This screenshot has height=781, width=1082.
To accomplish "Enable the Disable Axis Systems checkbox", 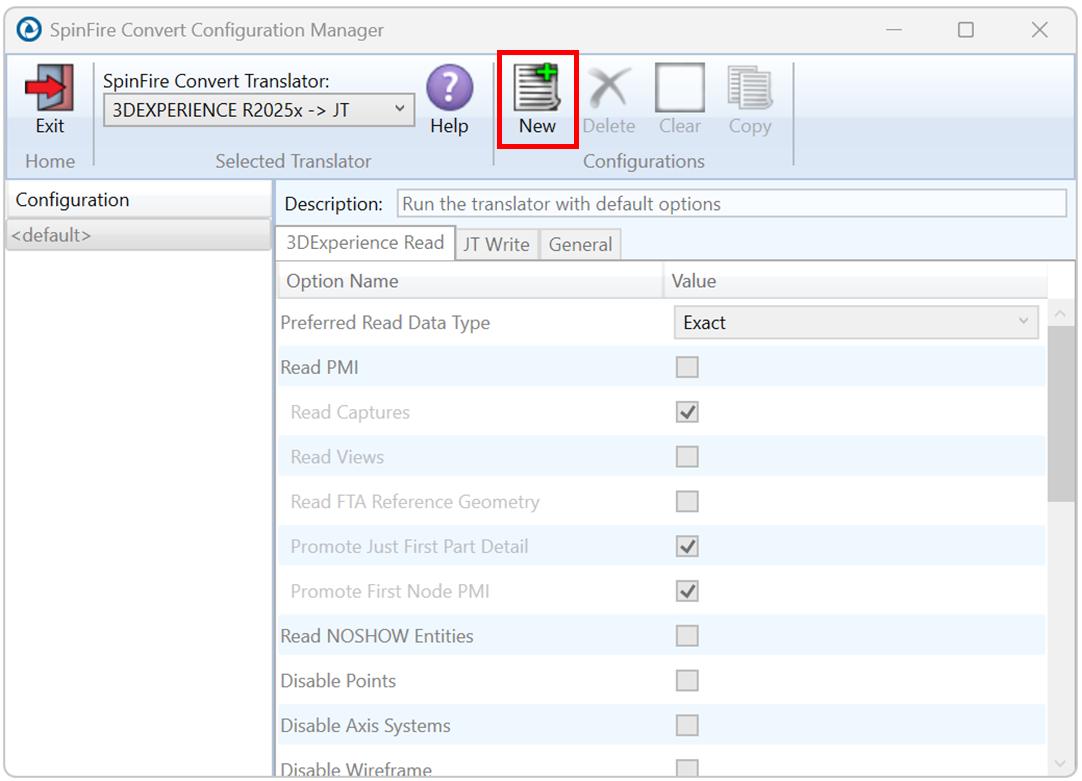I will [687, 725].
